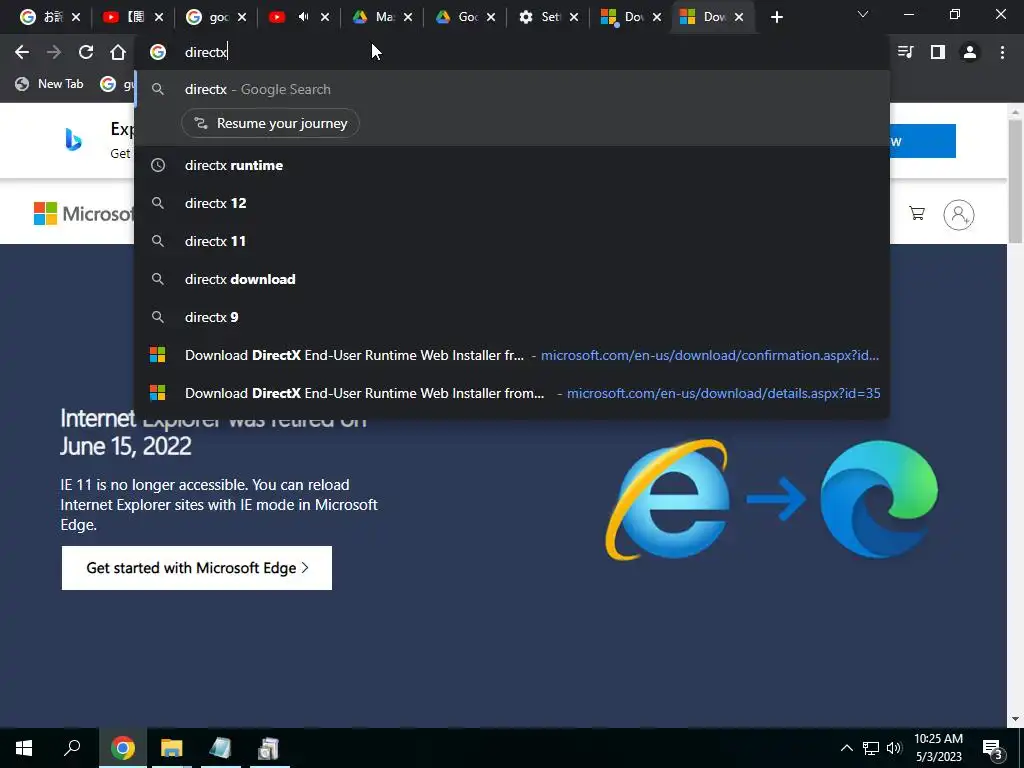
Task: Click Get started with Microsoft Edge button
Action: 197,568
